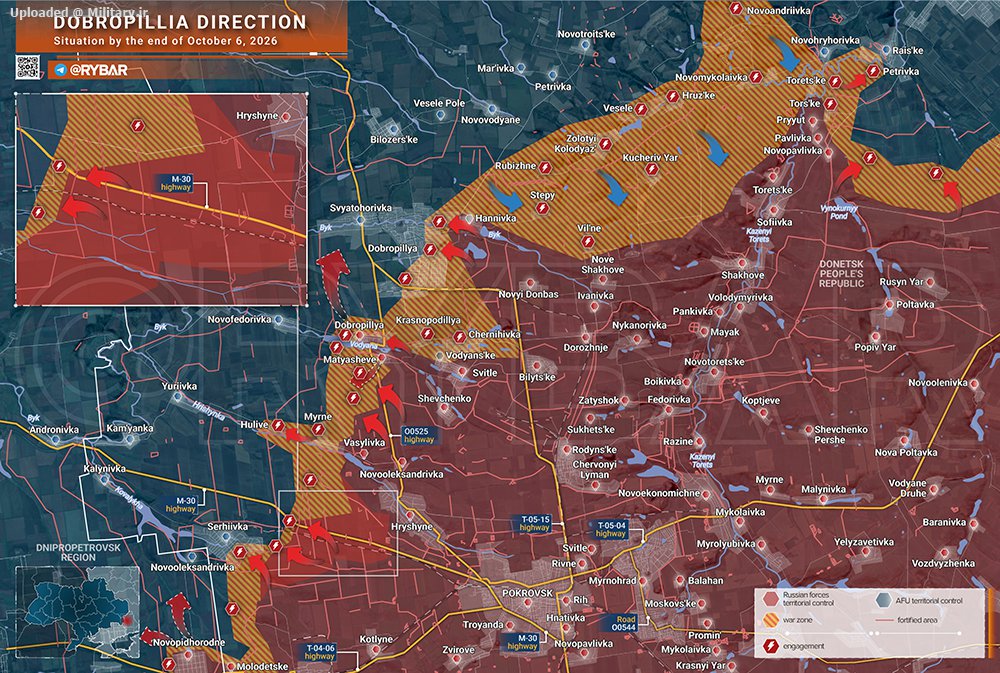Click the Russian forces territorial control swatch
Viewport: 1000px width, 673px height.
click(x=771, y=599)
